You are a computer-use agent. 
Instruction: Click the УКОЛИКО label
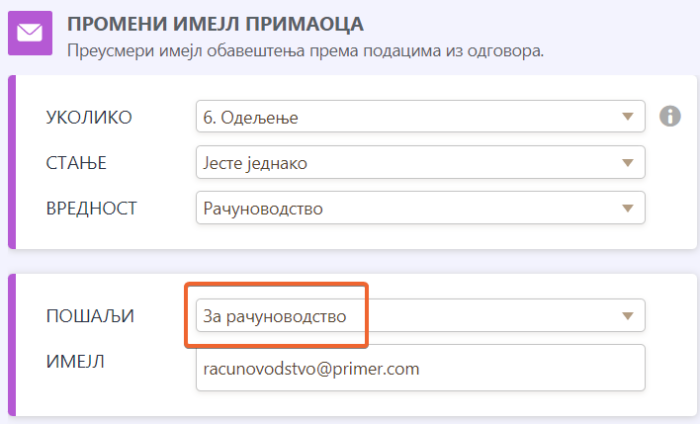[x=89, y=117]
